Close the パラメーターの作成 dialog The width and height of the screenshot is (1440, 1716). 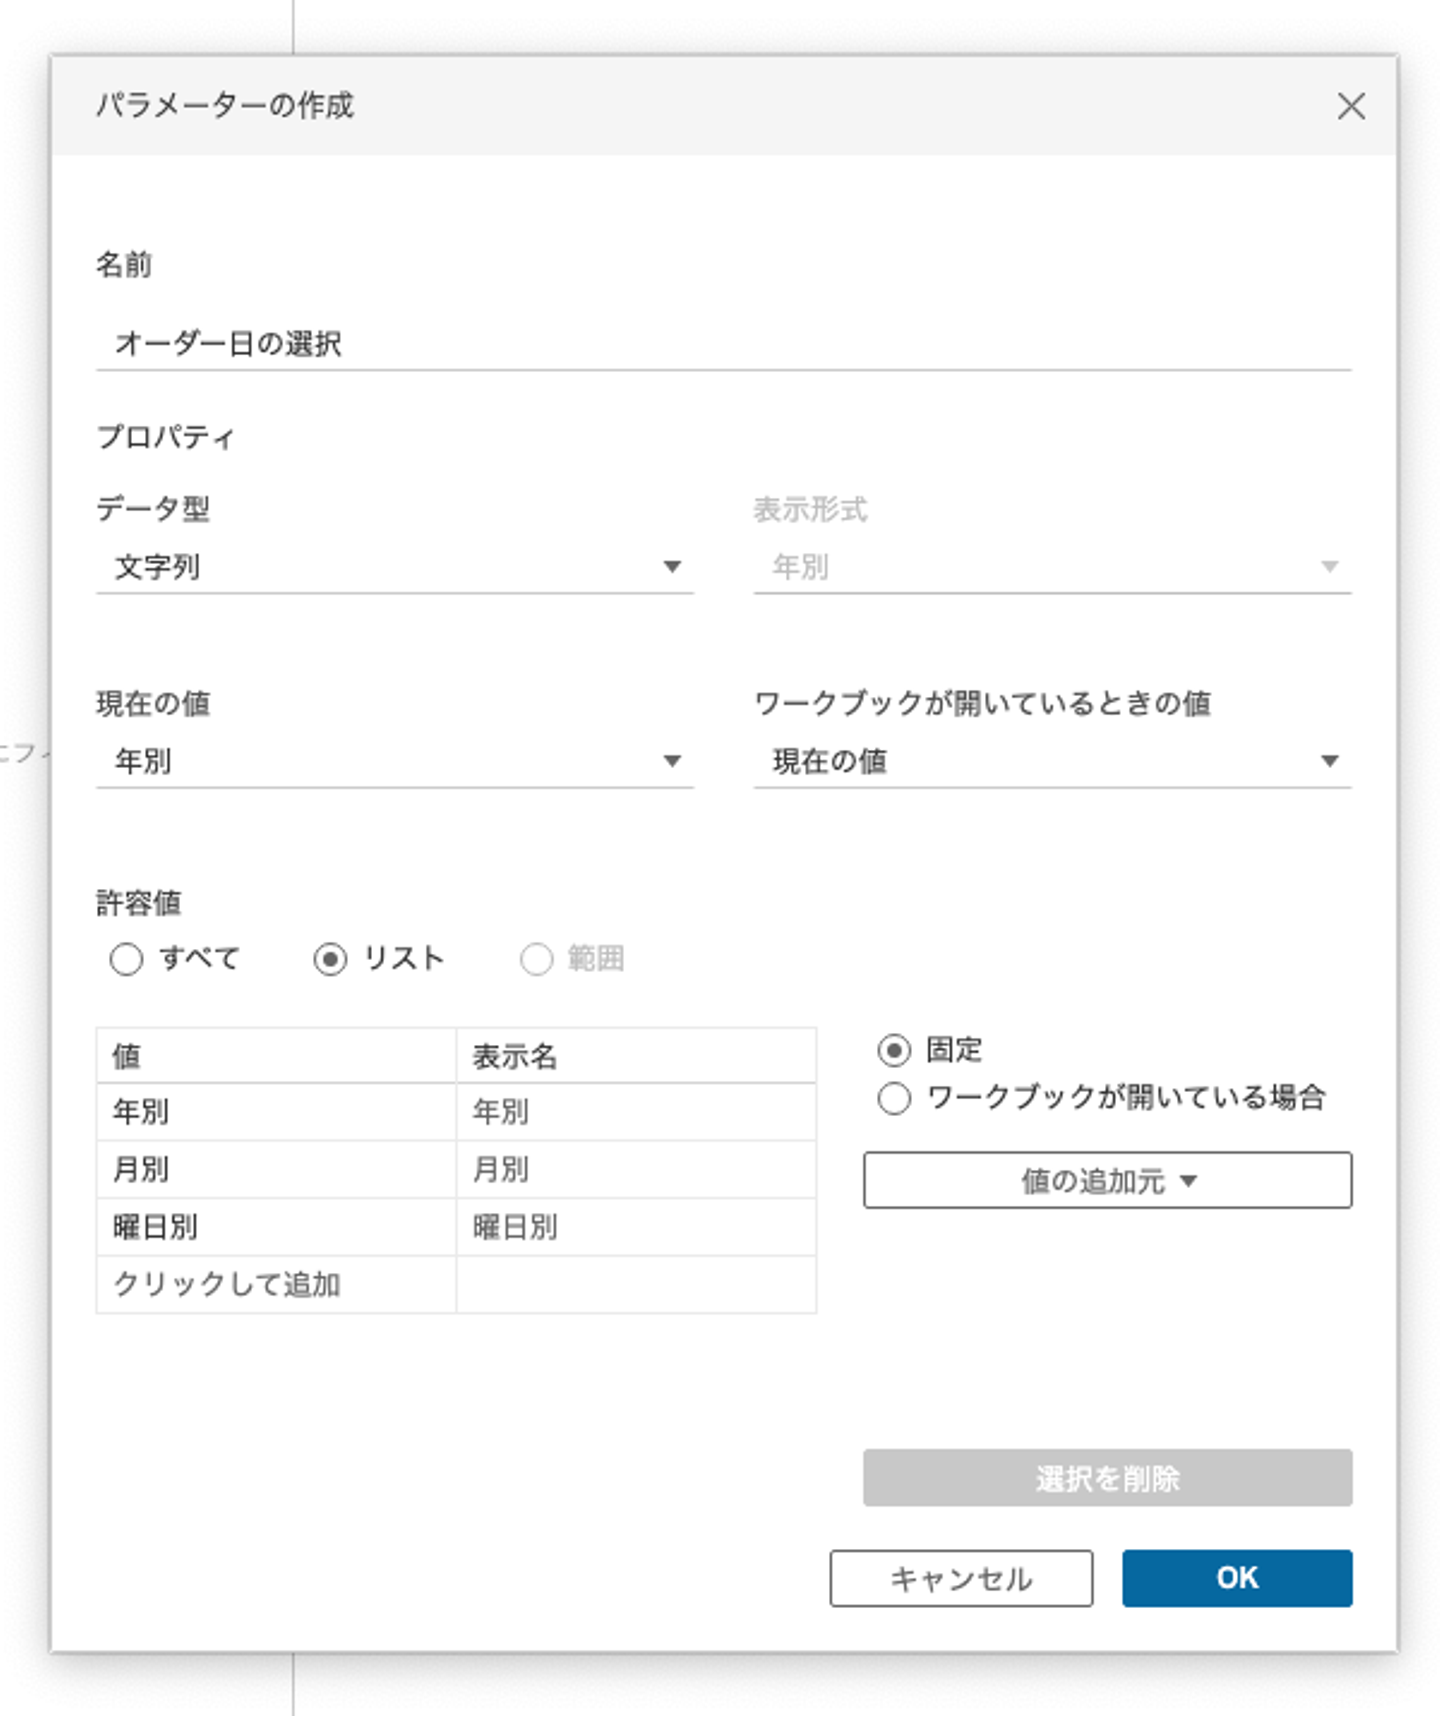click(1351, 106)
